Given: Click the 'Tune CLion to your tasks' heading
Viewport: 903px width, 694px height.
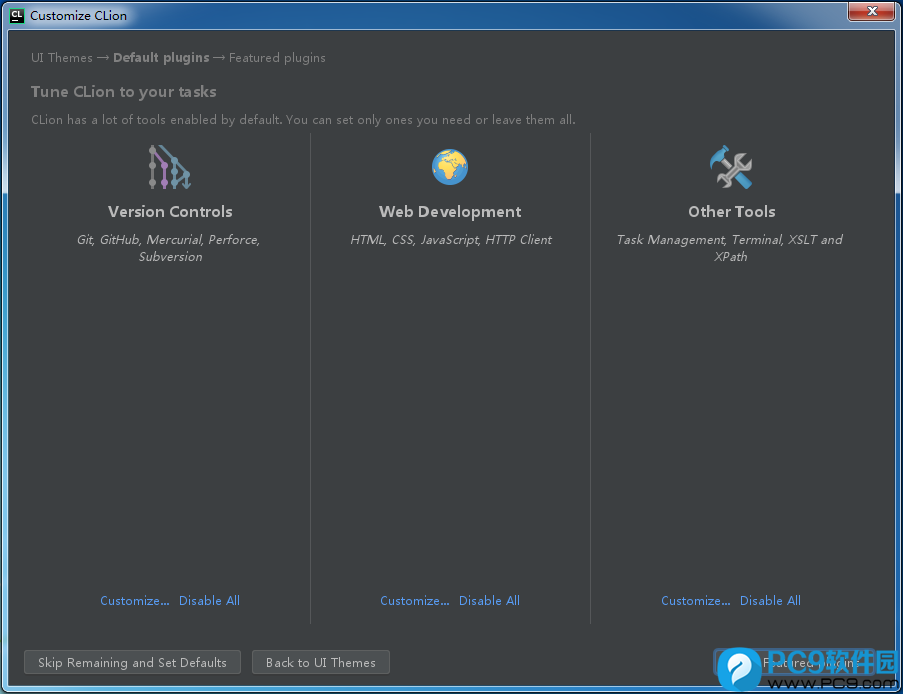Looking at the screenshot, I should (x=124, y=92).
